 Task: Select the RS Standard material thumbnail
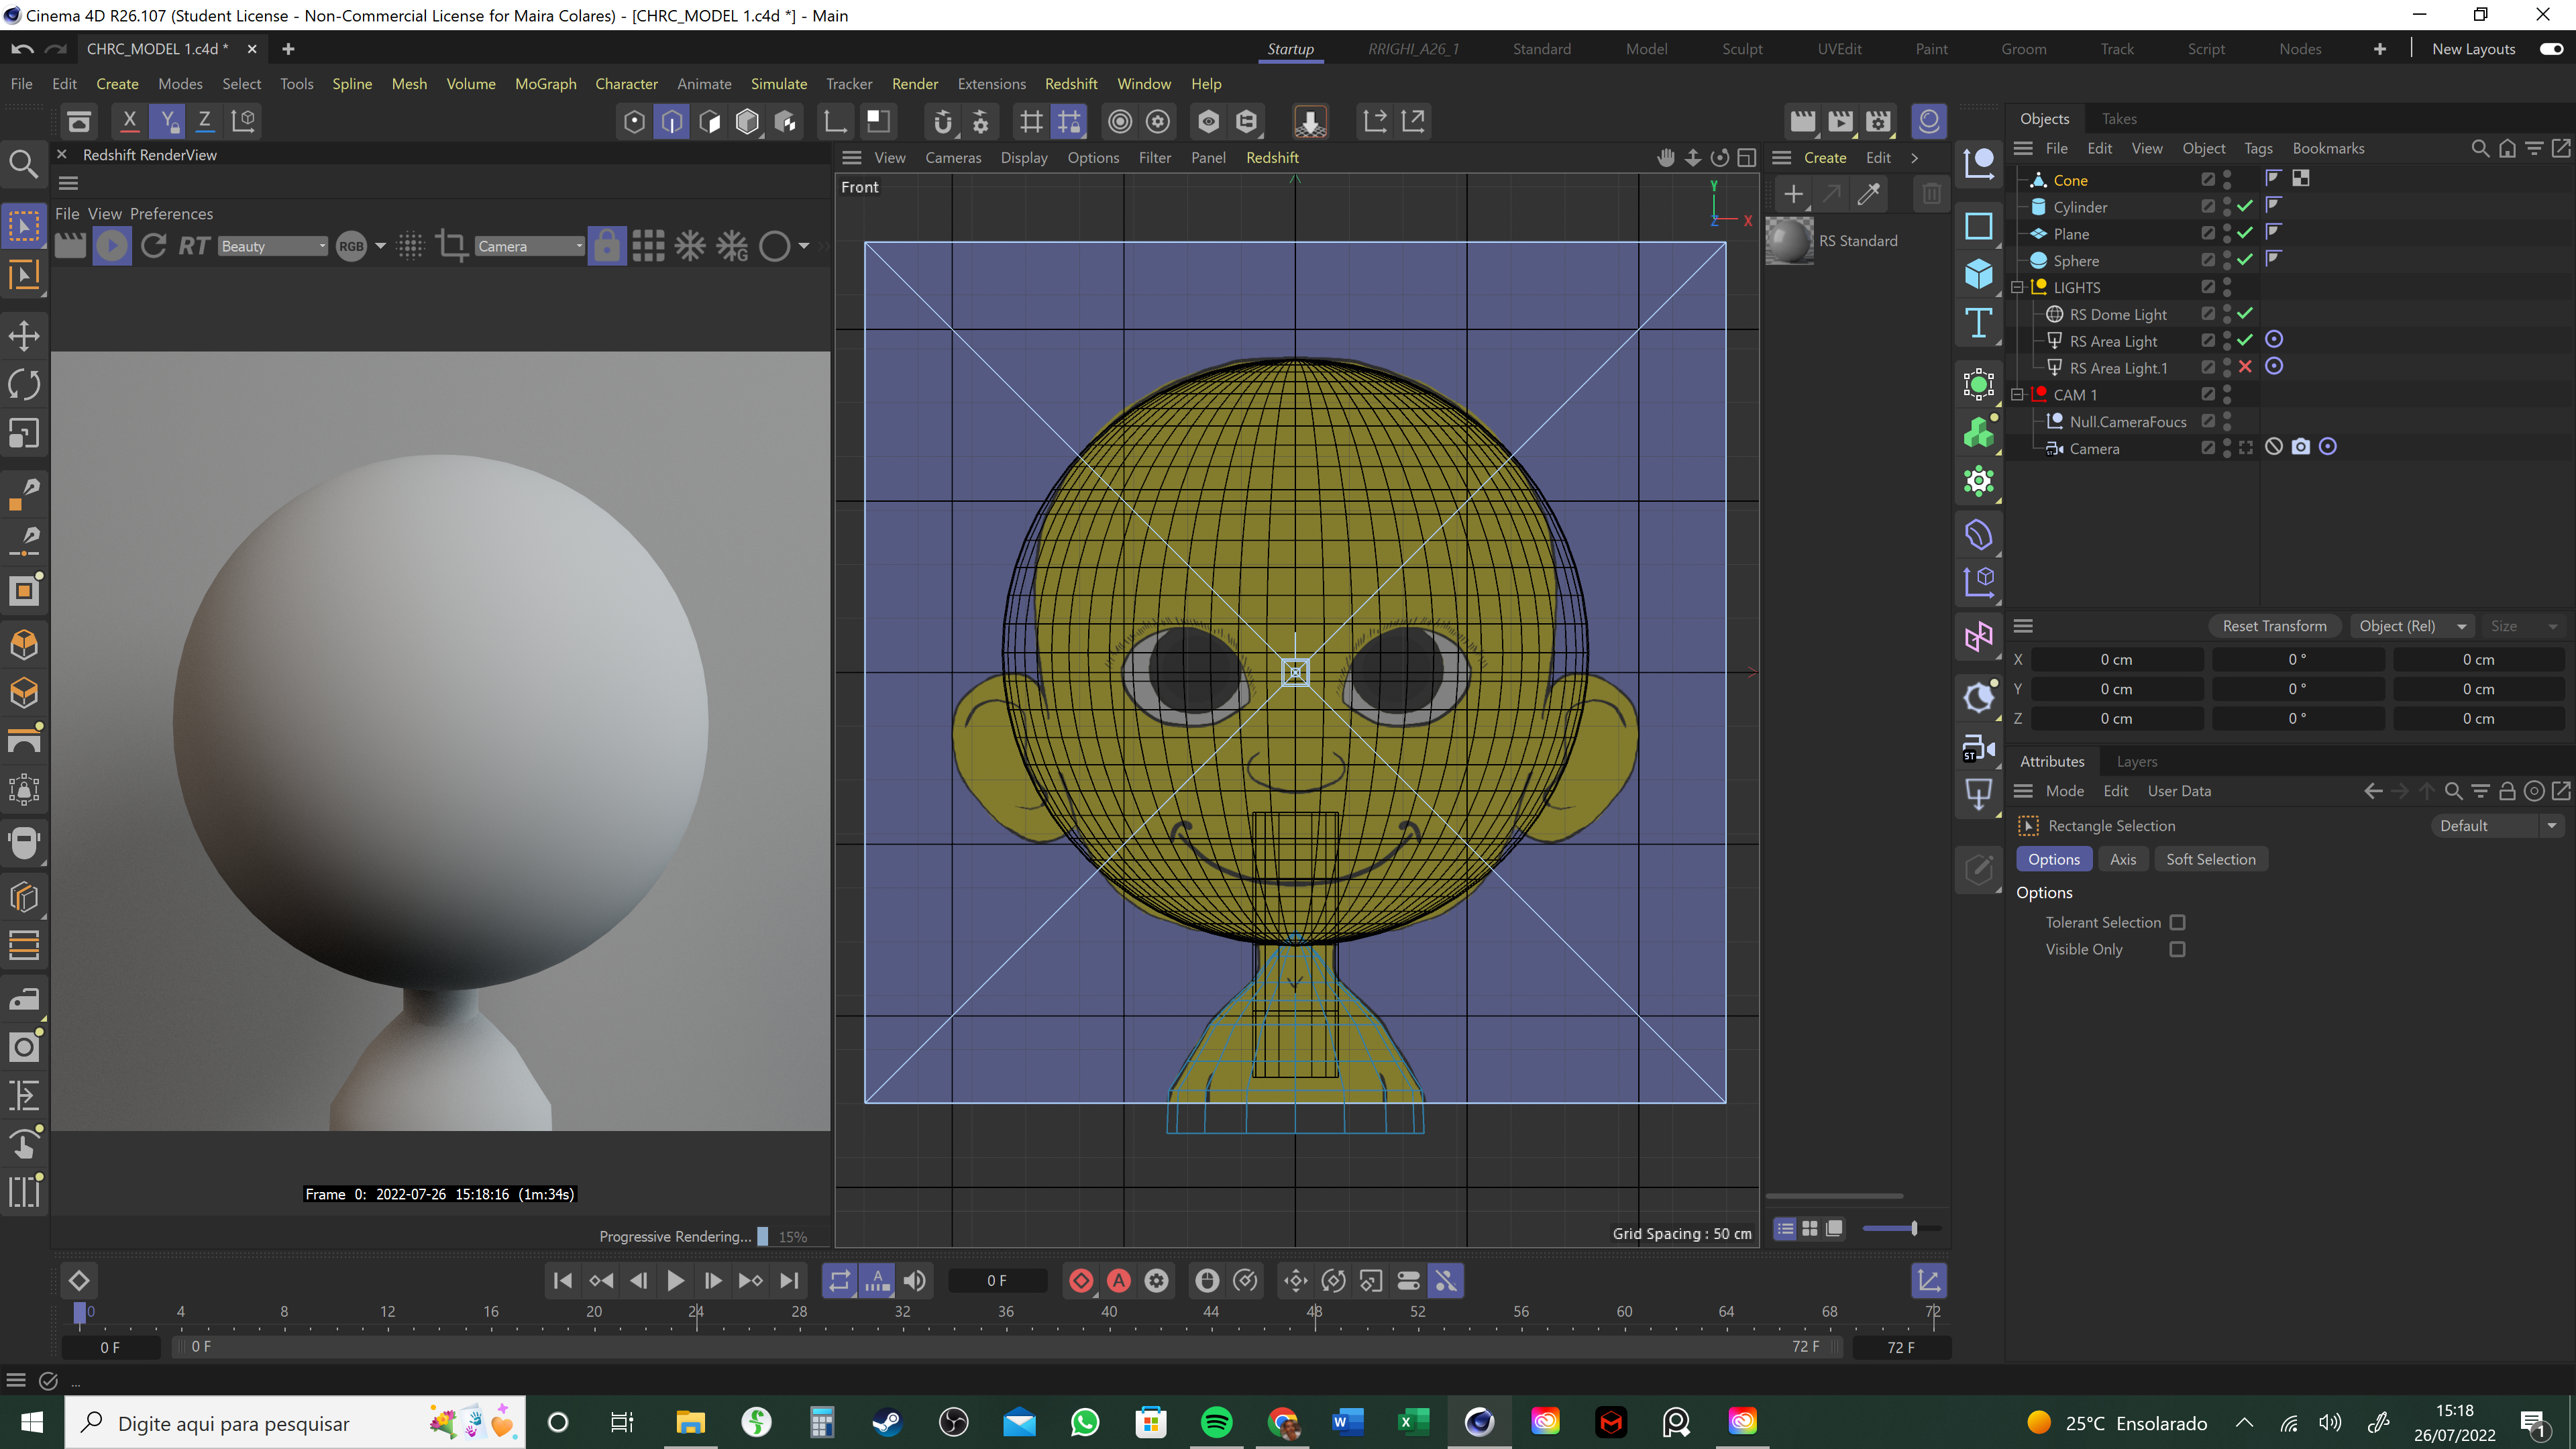1789,241
